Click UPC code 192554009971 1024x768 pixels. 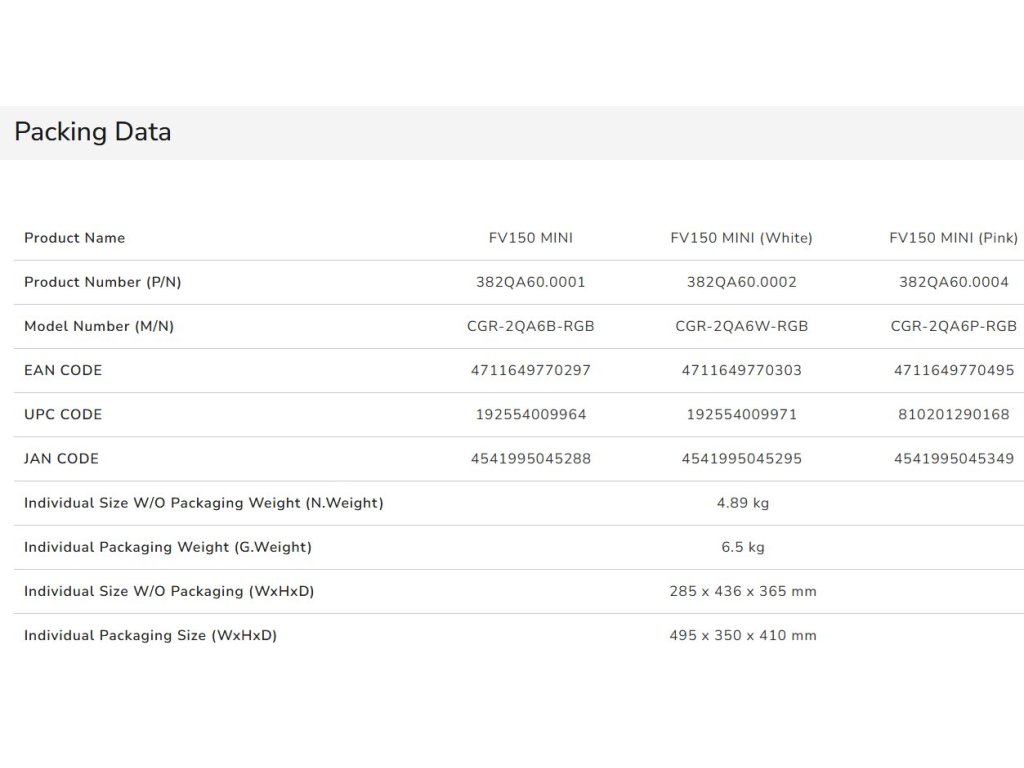point(741,414)
